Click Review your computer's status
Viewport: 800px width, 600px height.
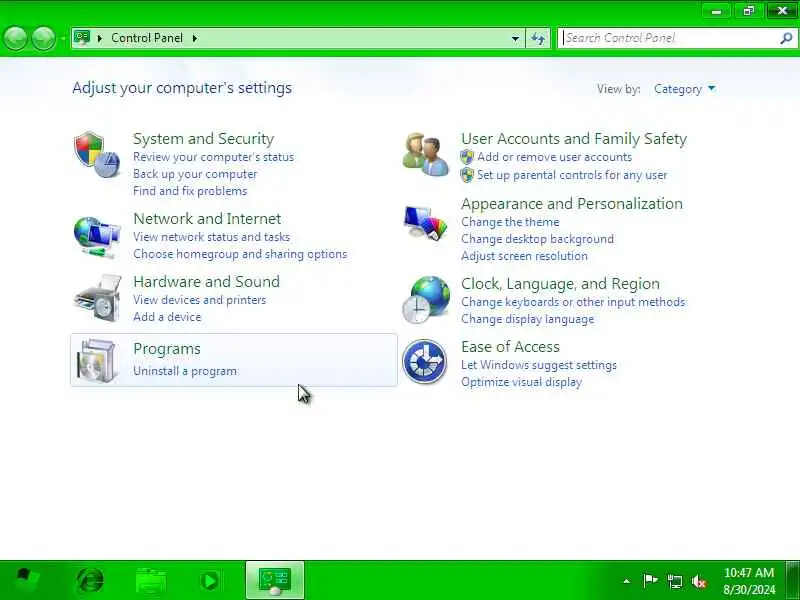213,157
